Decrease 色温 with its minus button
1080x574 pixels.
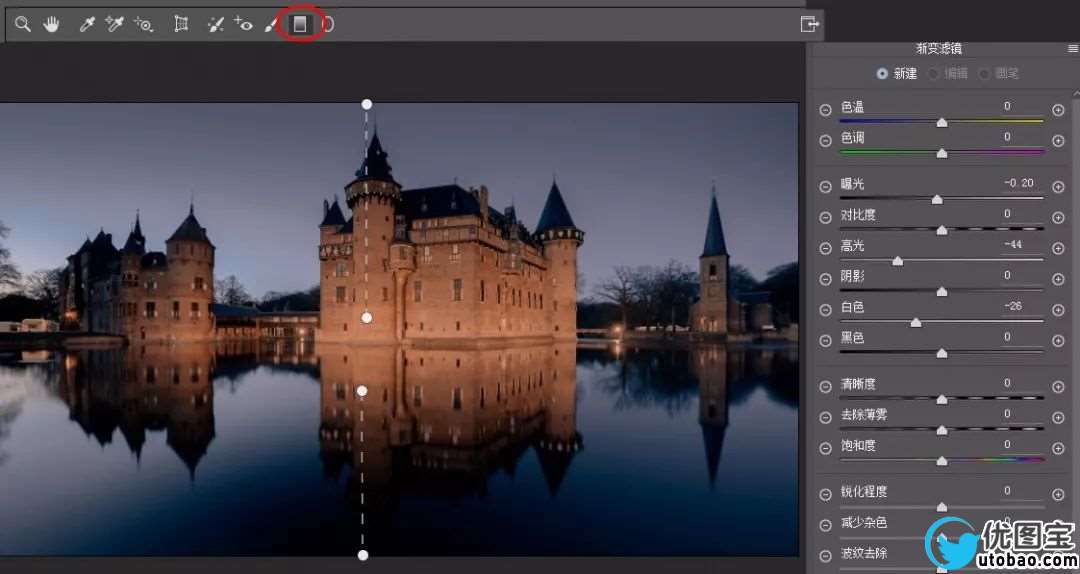[825, 110]
